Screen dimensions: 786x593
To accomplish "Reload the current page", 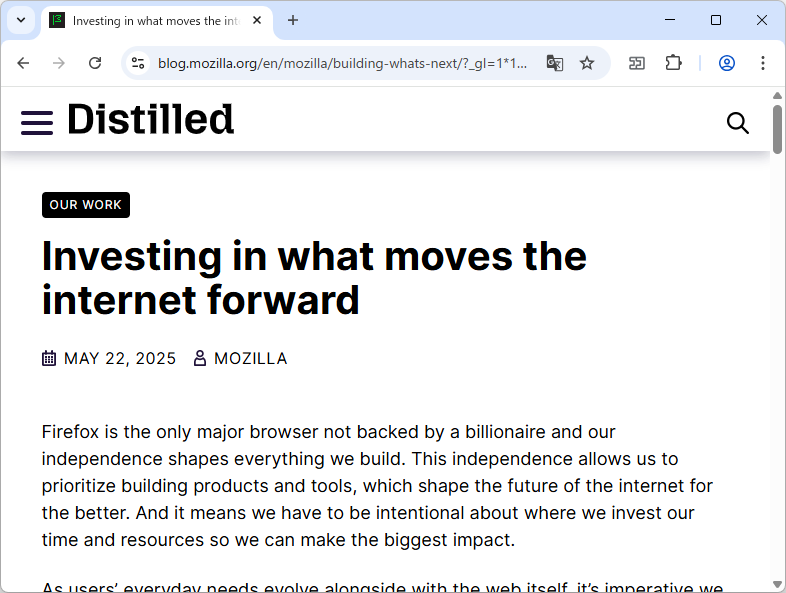I will coord(95,63).
